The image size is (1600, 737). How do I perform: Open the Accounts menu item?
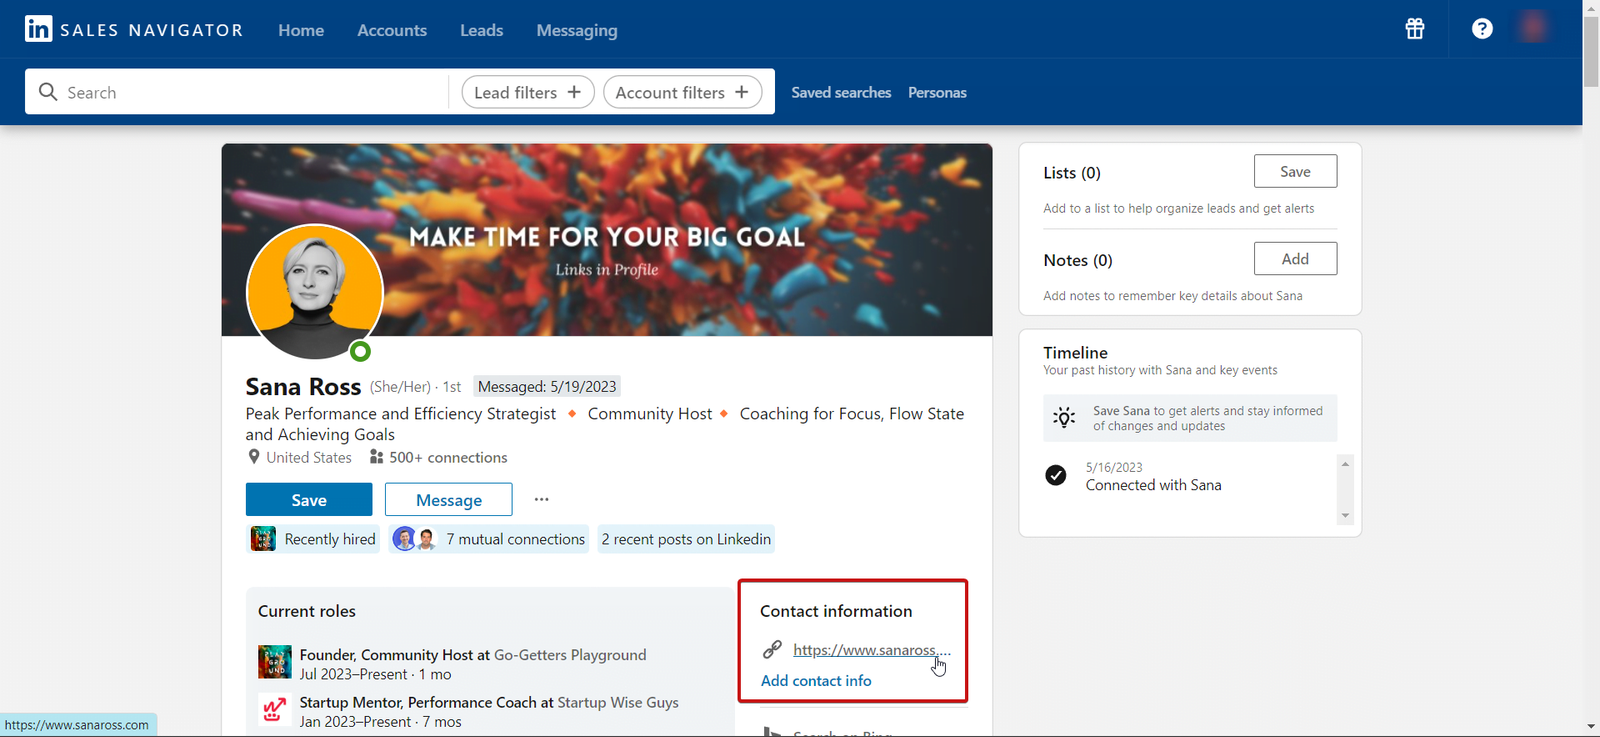click(x=392, y=30)
